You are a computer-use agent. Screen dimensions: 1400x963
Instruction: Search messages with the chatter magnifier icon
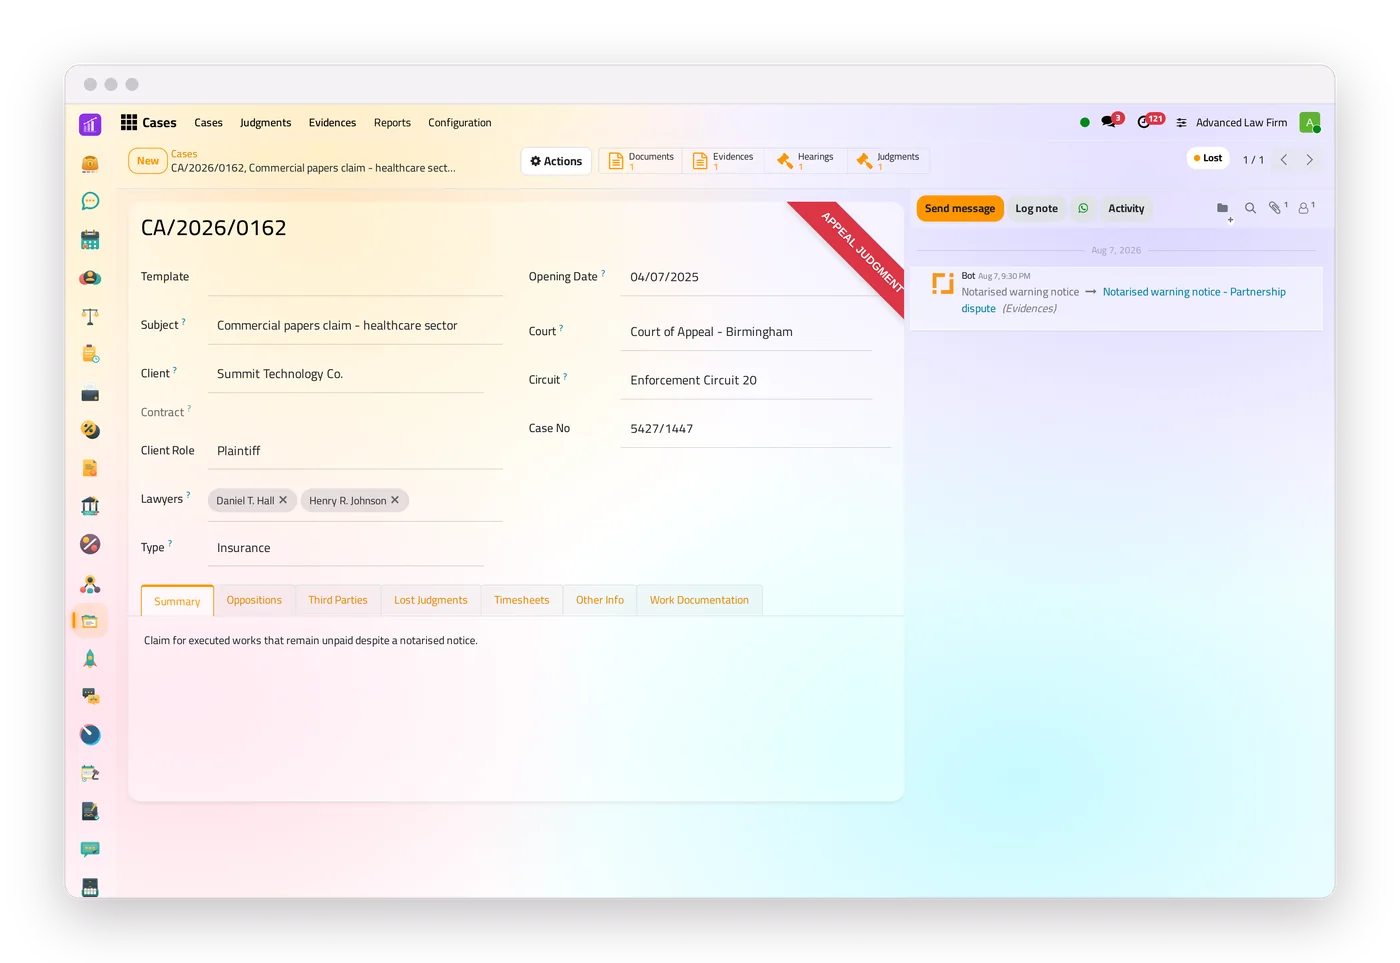click(1250, 208)
